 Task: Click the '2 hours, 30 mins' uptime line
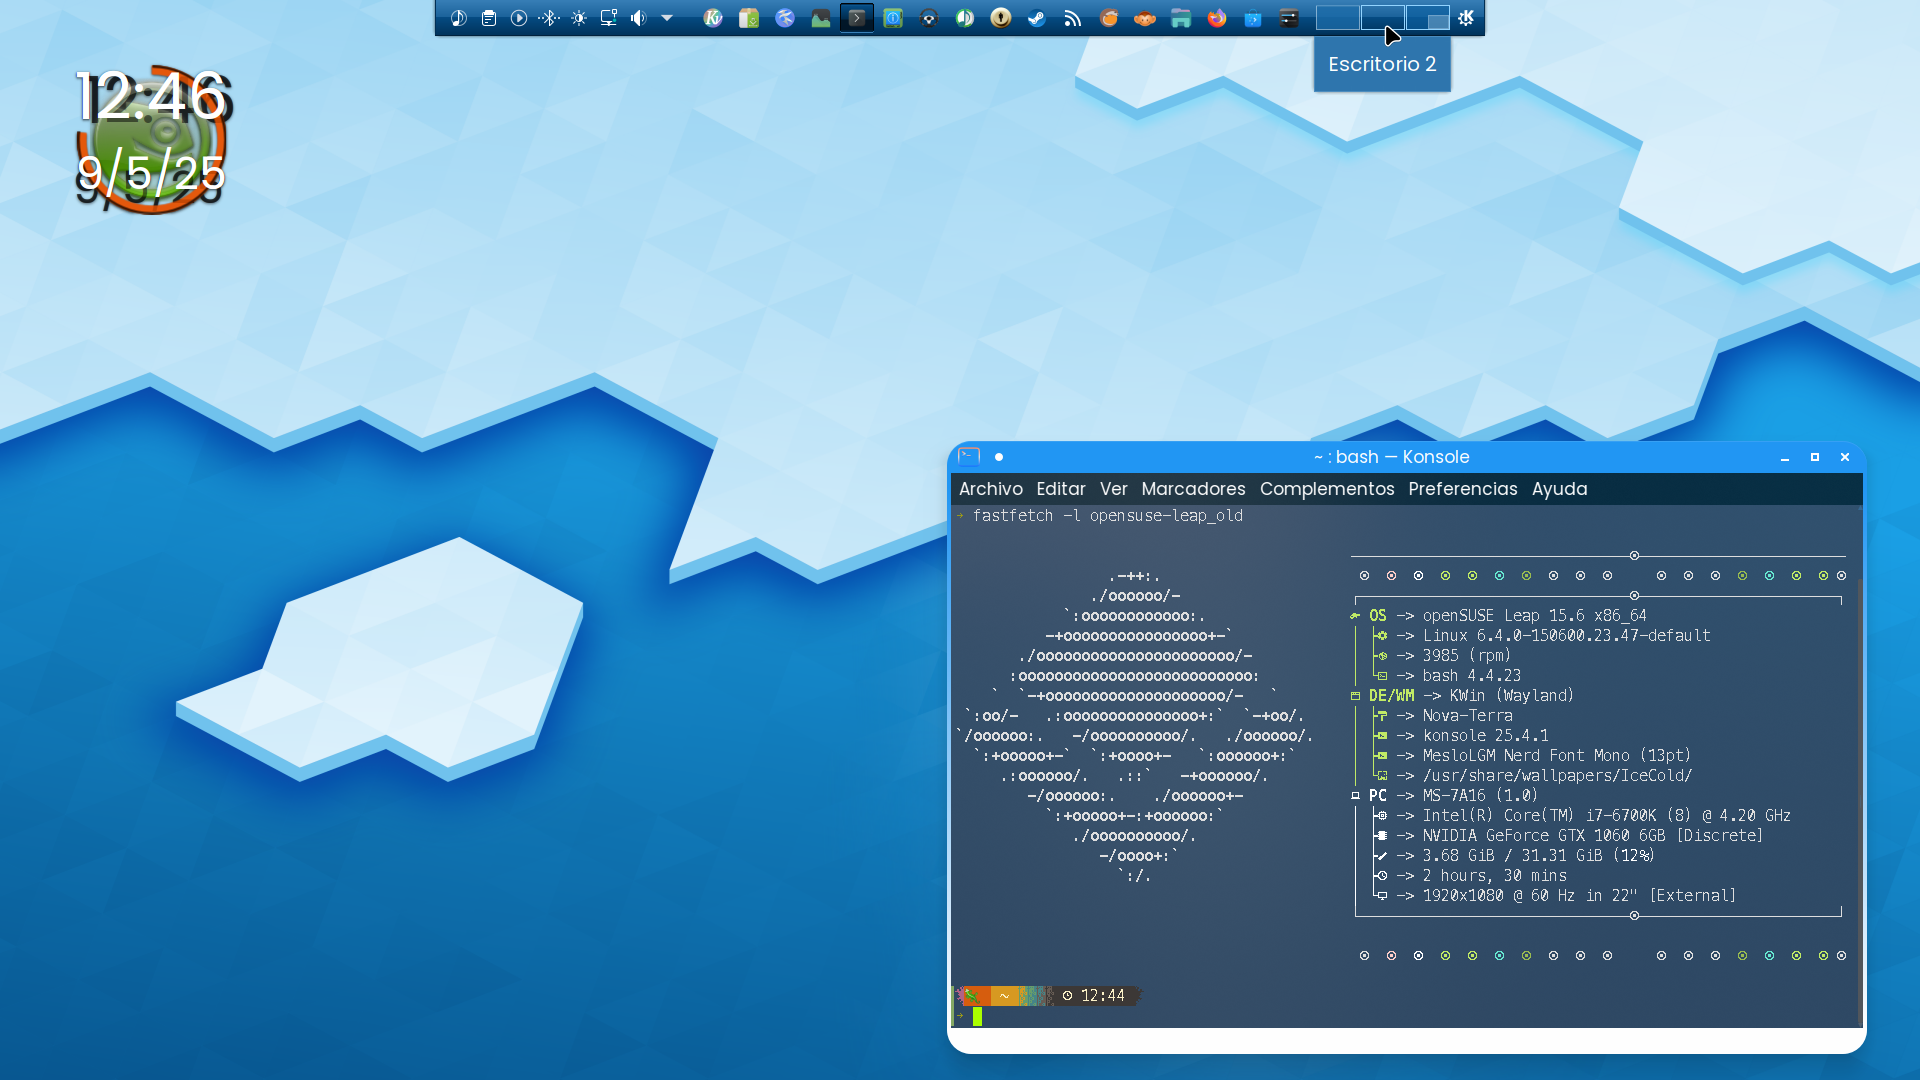(x=1494, y=876)
